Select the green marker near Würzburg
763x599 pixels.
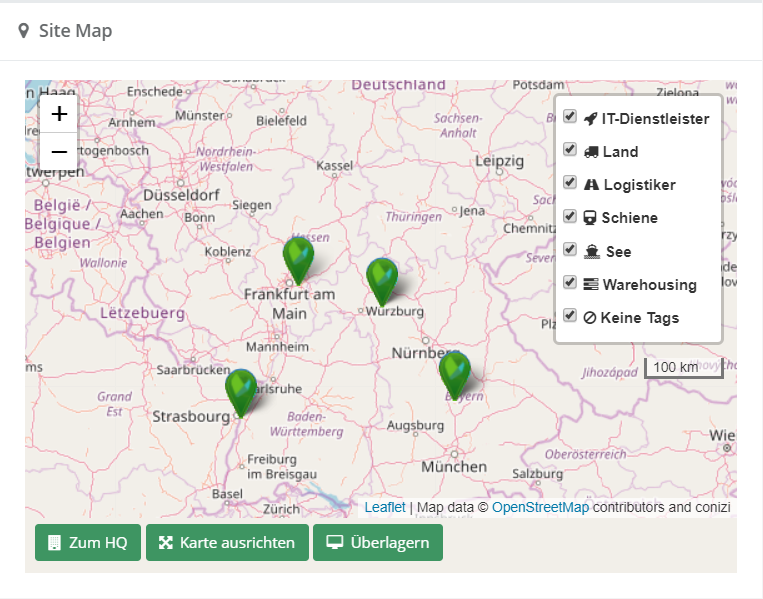[381, 280]
